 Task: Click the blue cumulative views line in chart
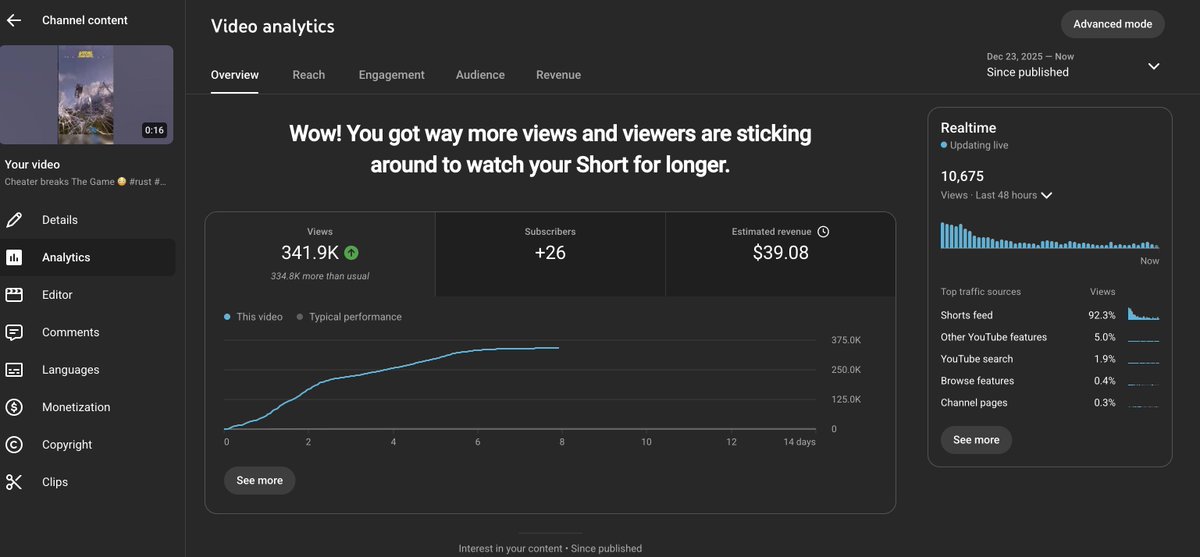(392, 367)
